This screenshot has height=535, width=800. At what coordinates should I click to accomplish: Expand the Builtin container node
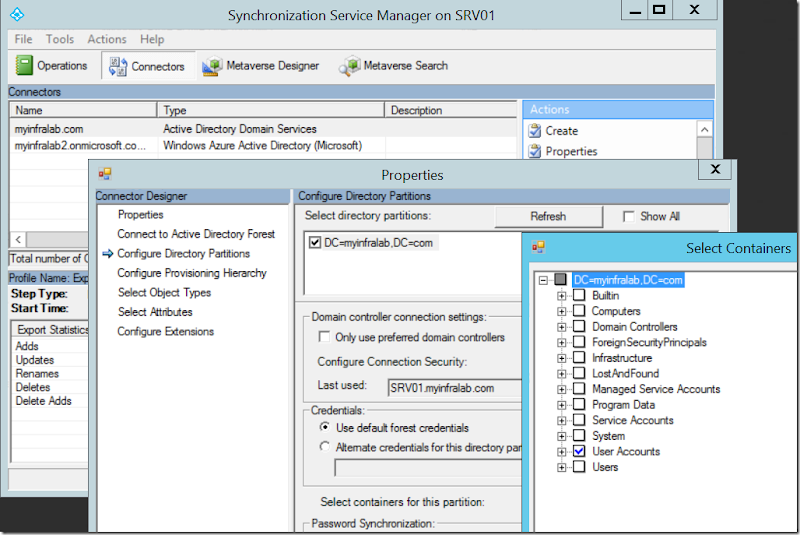562,296
